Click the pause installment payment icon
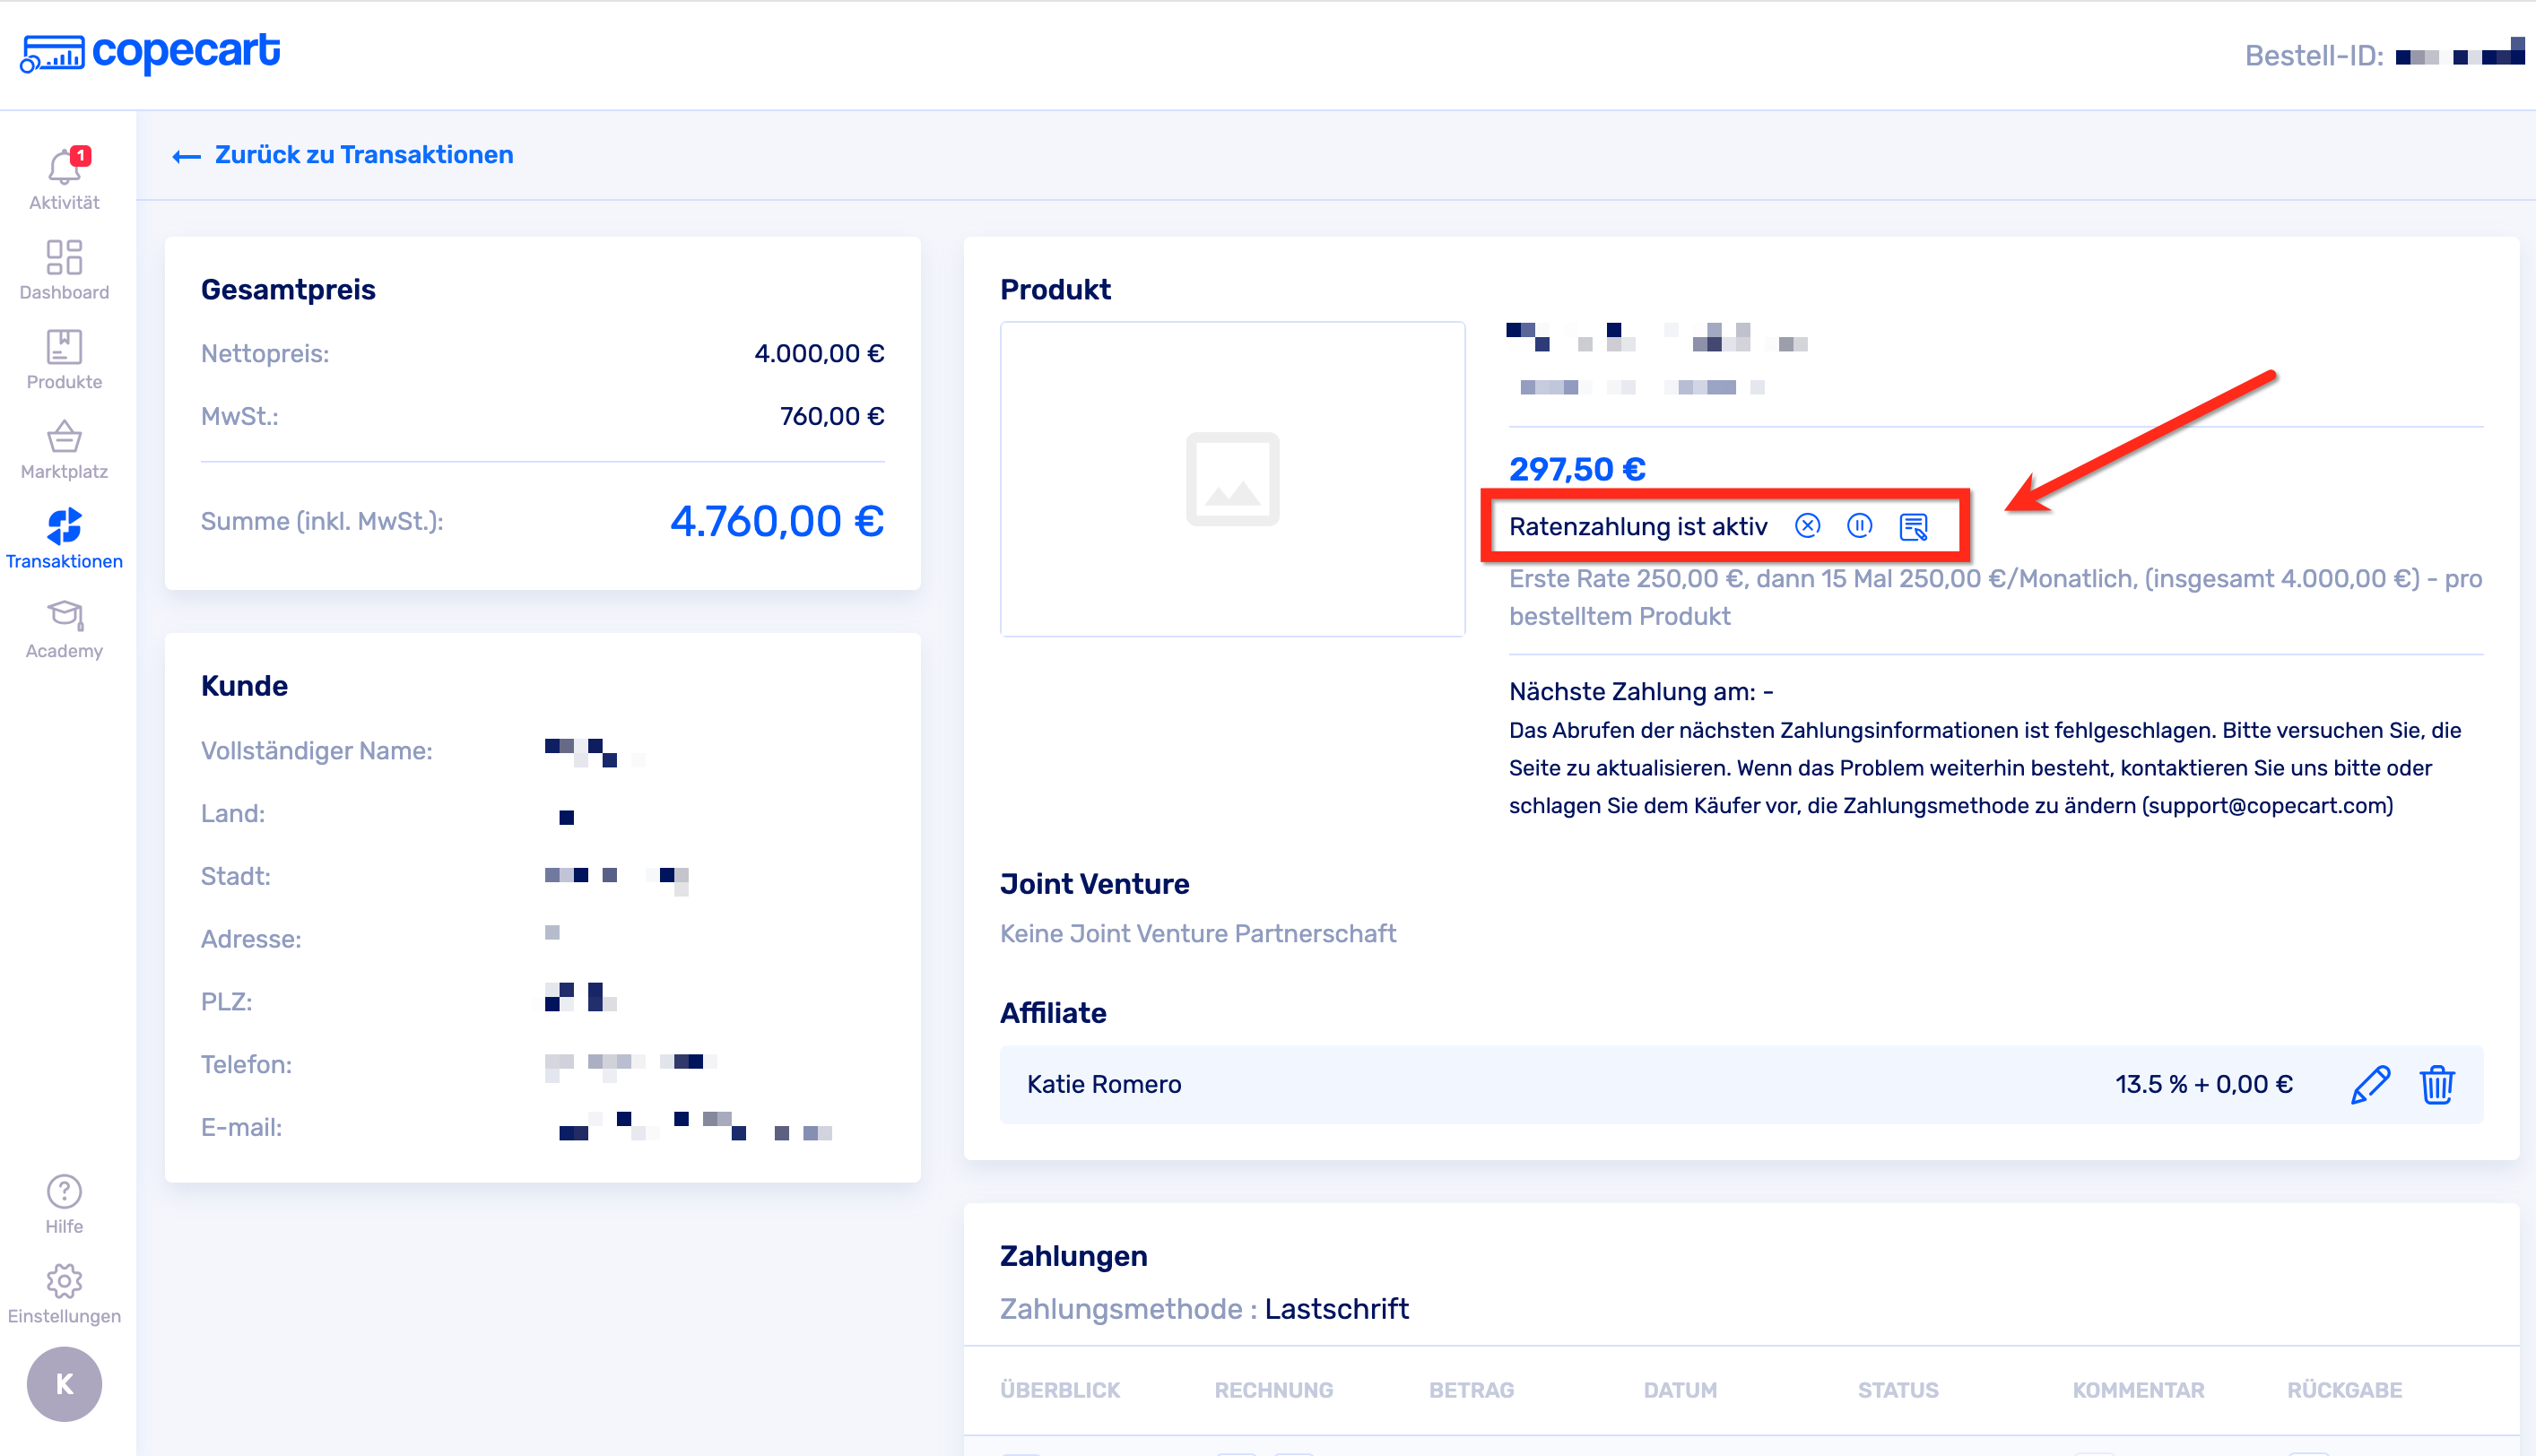 pyautogui.click(x=1859, y=526)
